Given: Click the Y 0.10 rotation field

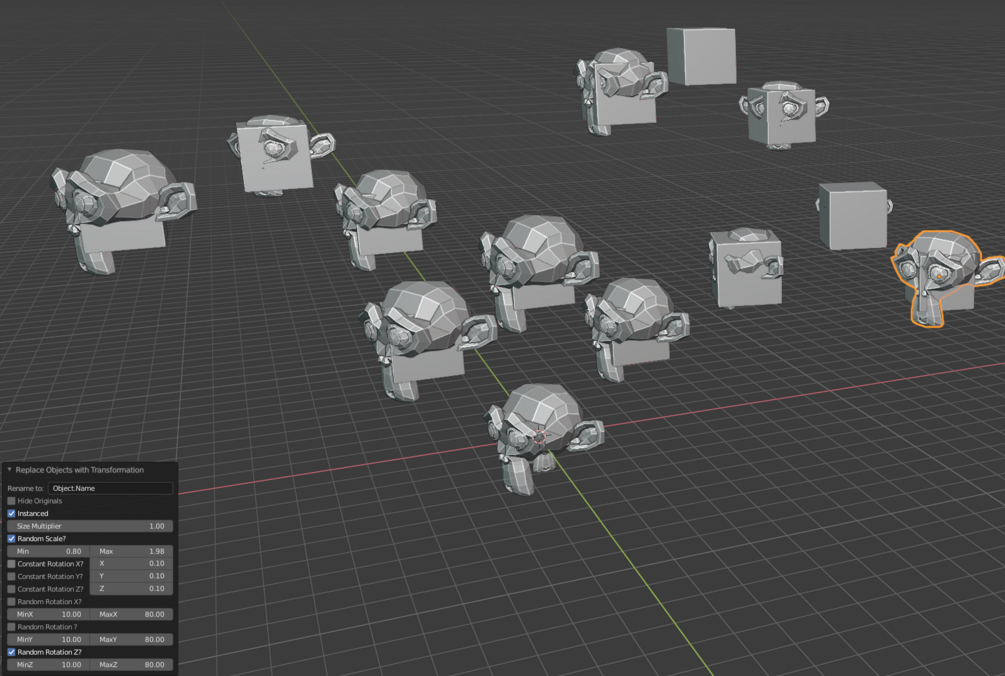Looking at the screenshot, I should pyautogui.click(x=131, y=576).
